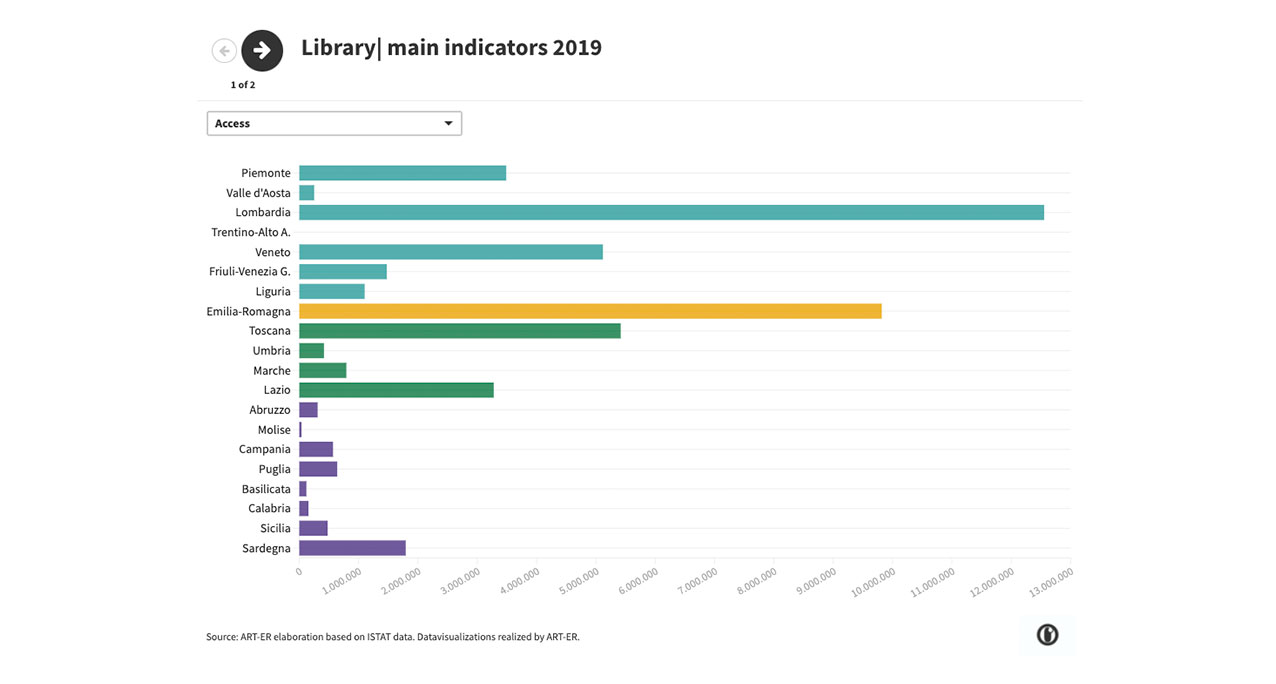The image size is (1276, 684).
Task: Click the Sardegna purple bar
Action: 352,548
